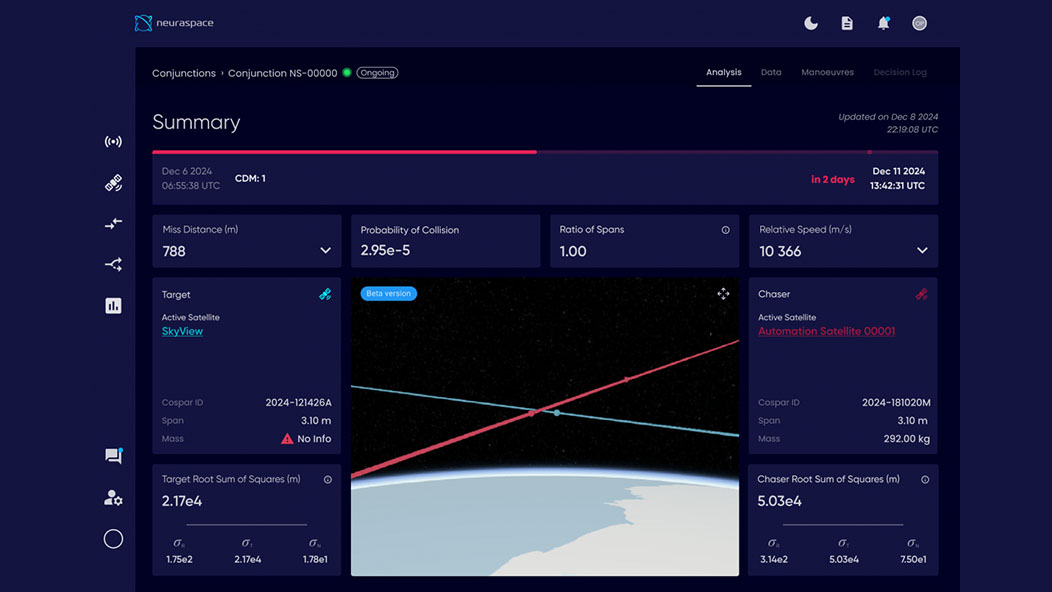Click chaser sigma value 3.14e2

[774, 560]
